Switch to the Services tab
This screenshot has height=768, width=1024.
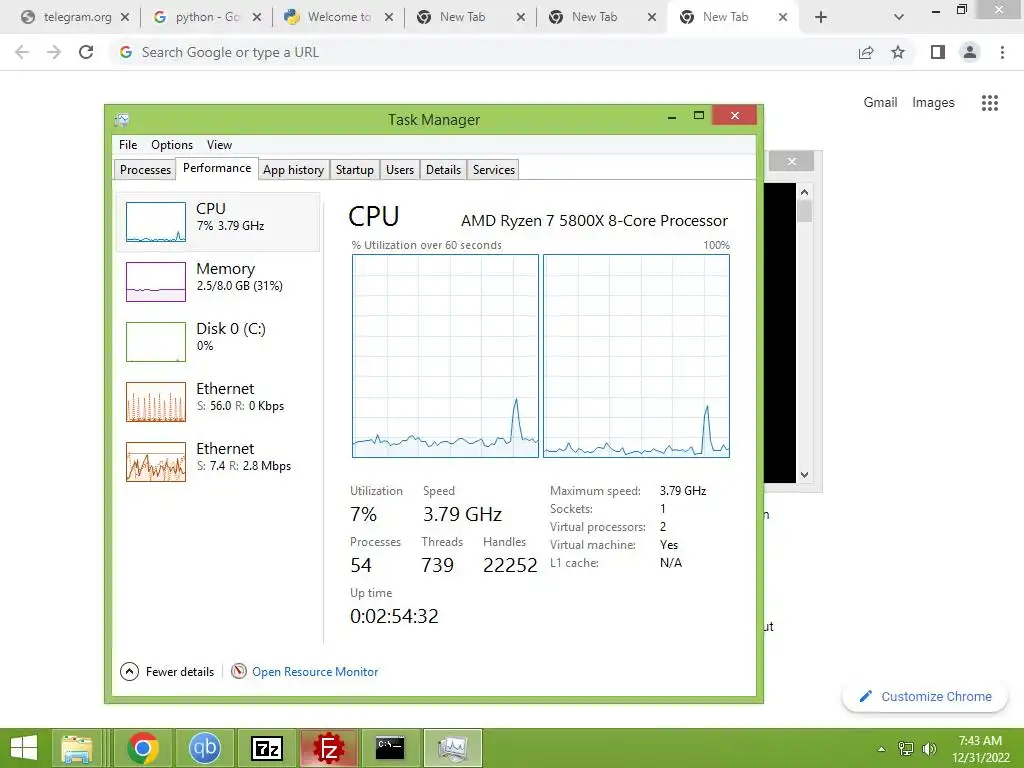(494, 170)
